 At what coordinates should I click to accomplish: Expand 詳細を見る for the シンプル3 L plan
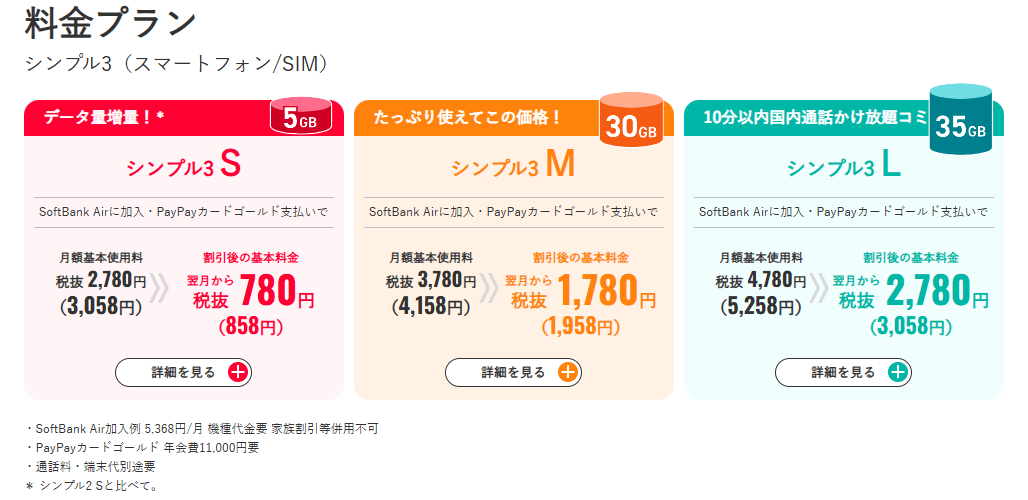(x=843, y=373)
